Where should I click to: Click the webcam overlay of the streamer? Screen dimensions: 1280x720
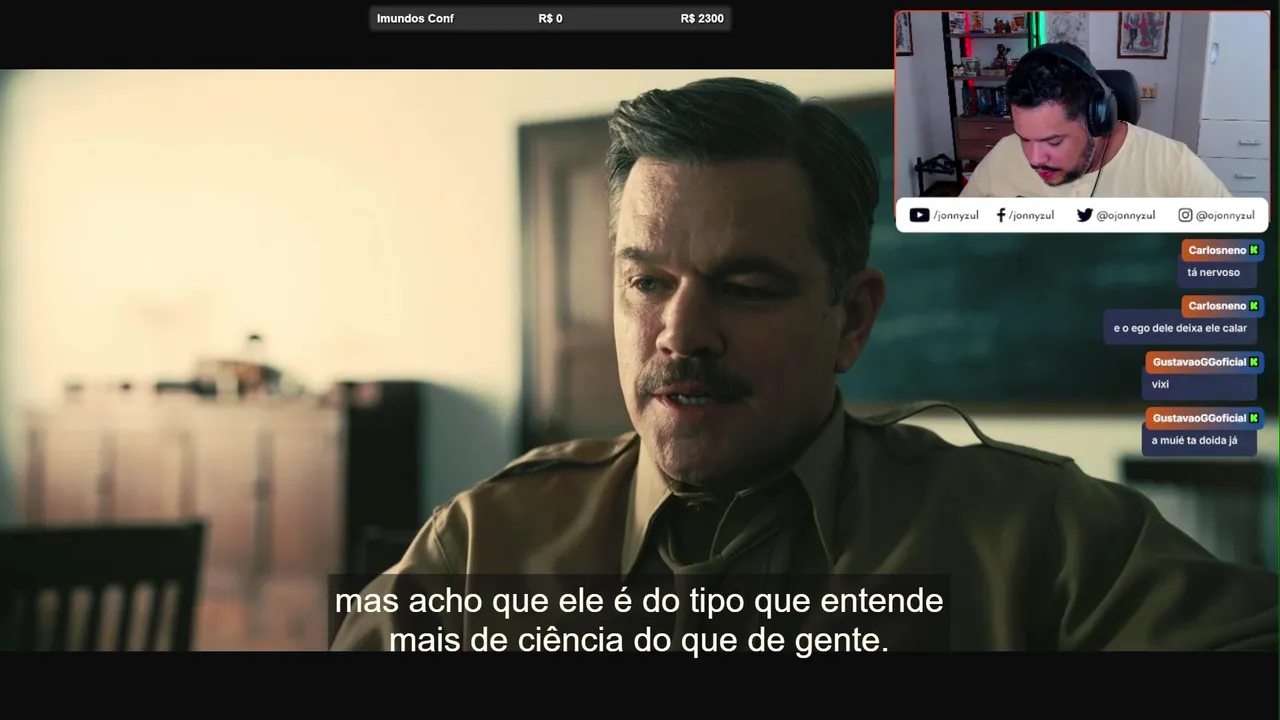coord(1082,105)
